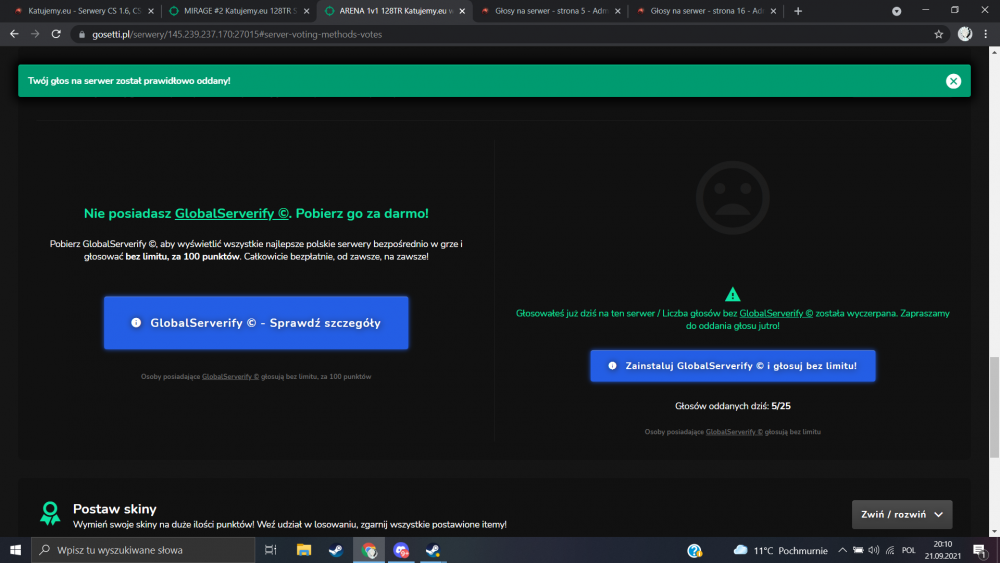Open Chrome three-dot menu
Image resolution: width=1000 pixels, height=563 pixels.
tap(986, 34)
